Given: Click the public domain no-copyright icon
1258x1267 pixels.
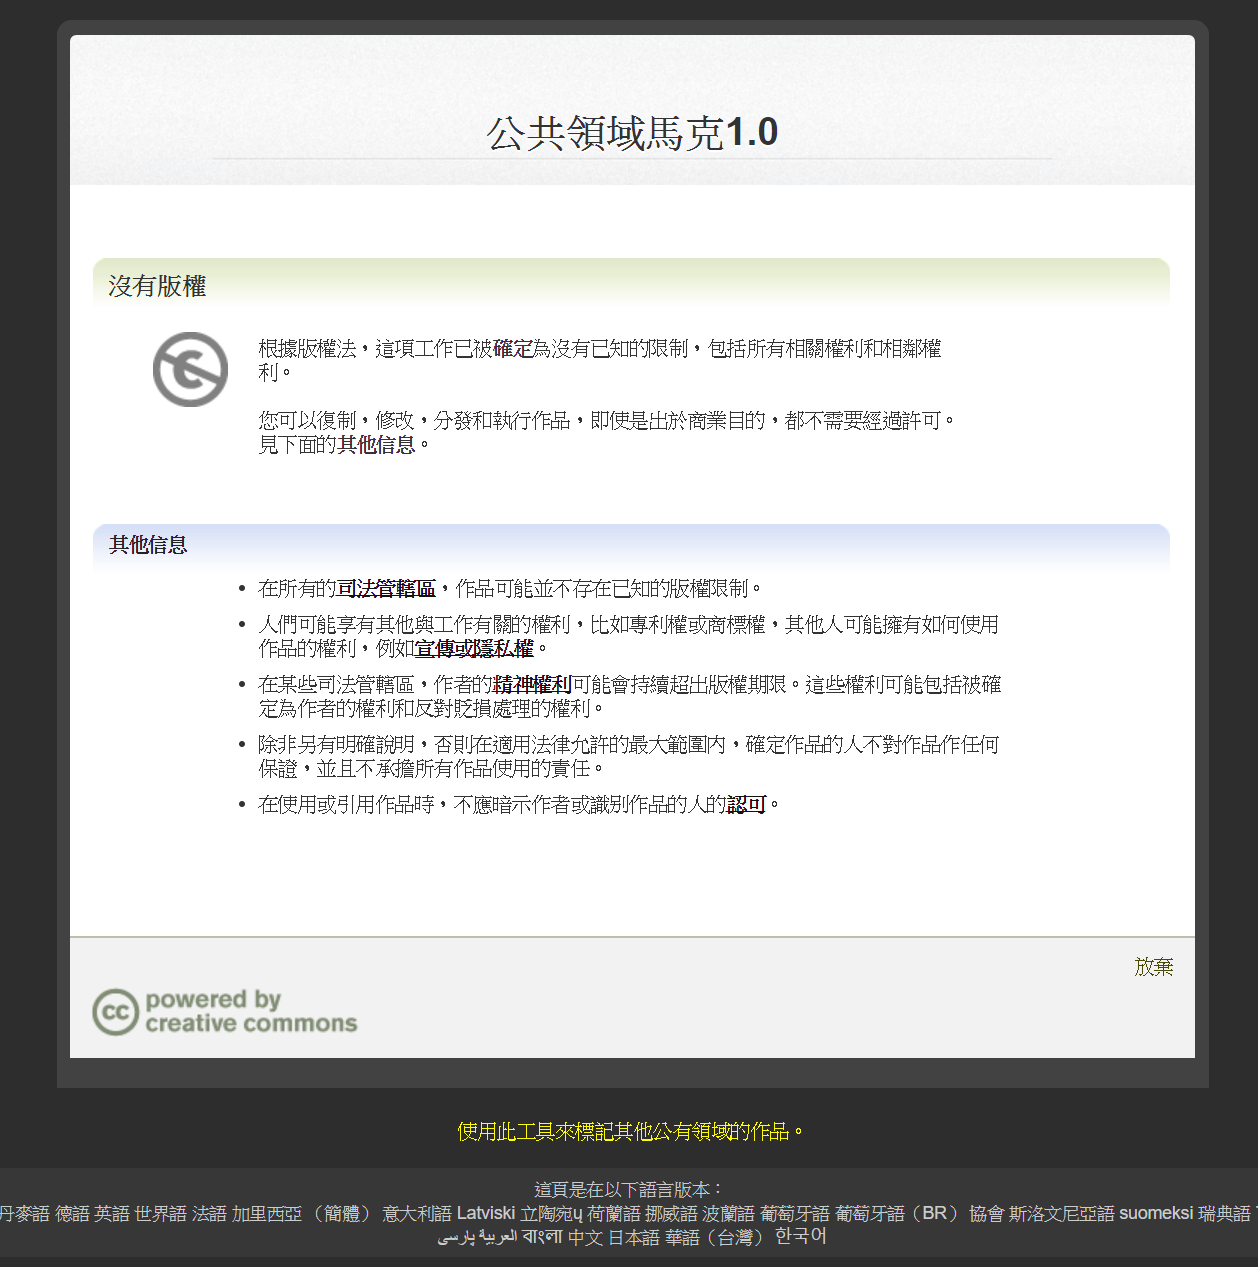Looking at the screenshot, I should pos(190,369).
